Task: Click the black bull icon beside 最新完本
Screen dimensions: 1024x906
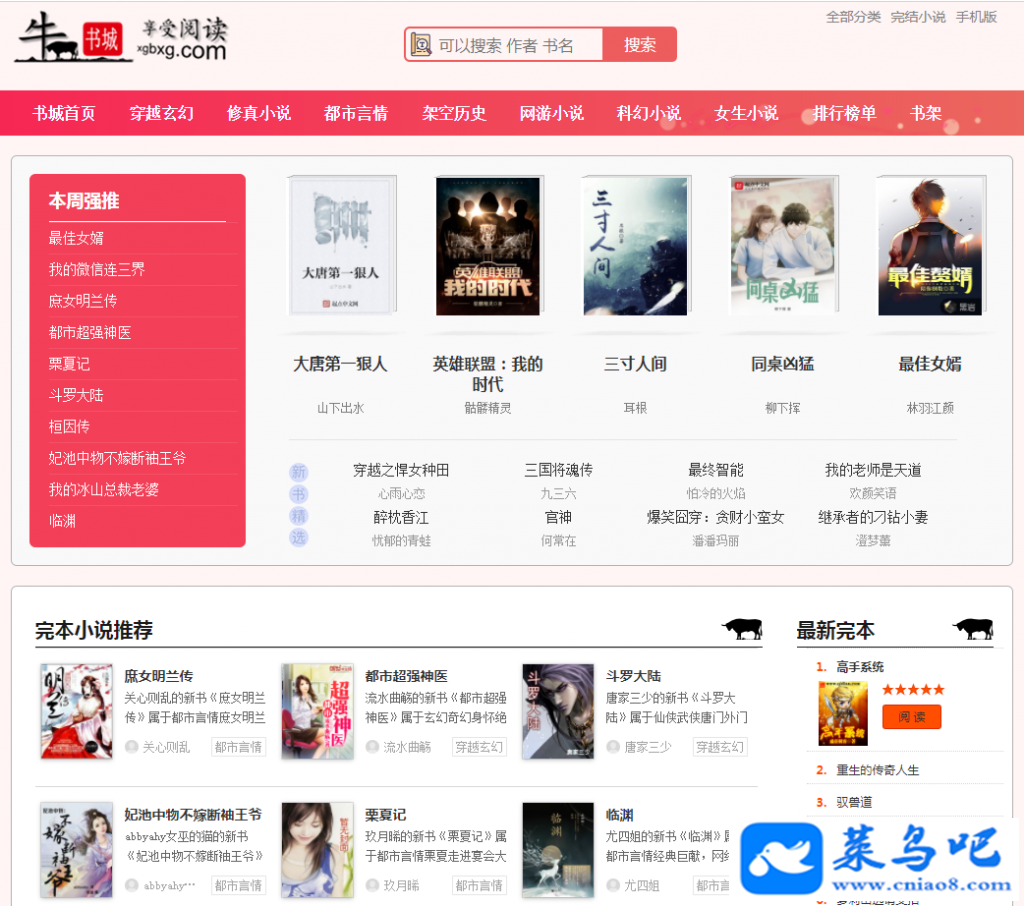Action: tap(973, 628)
